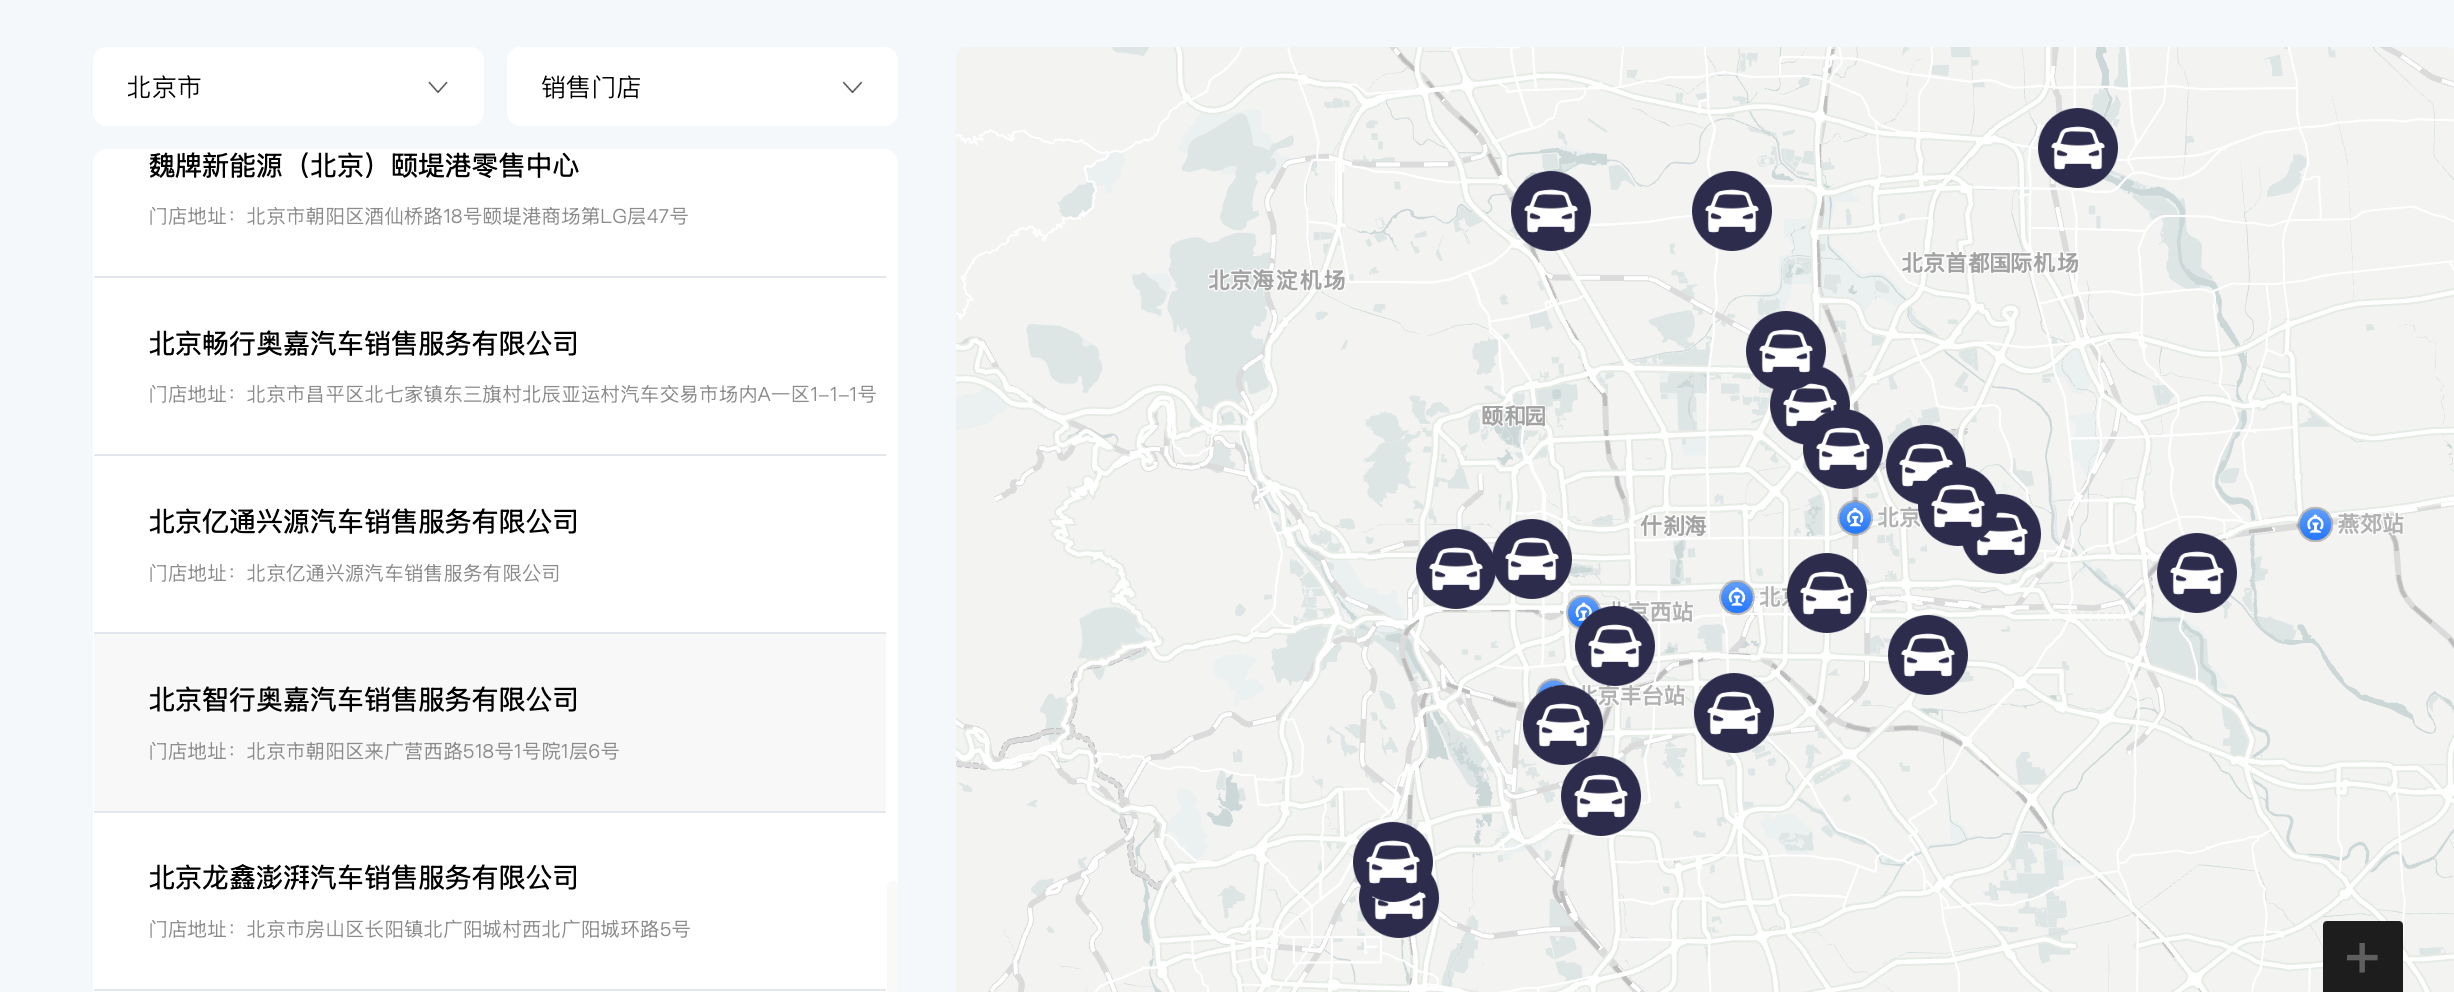Select car marker overlapping 北京西站 label
The image size is (2454, 992).
pos(1614,646)
